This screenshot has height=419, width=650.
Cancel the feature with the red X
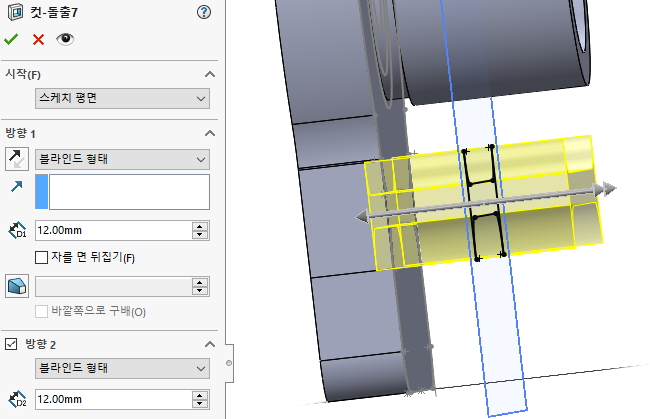pyautogui.click(x=39, y=40)
